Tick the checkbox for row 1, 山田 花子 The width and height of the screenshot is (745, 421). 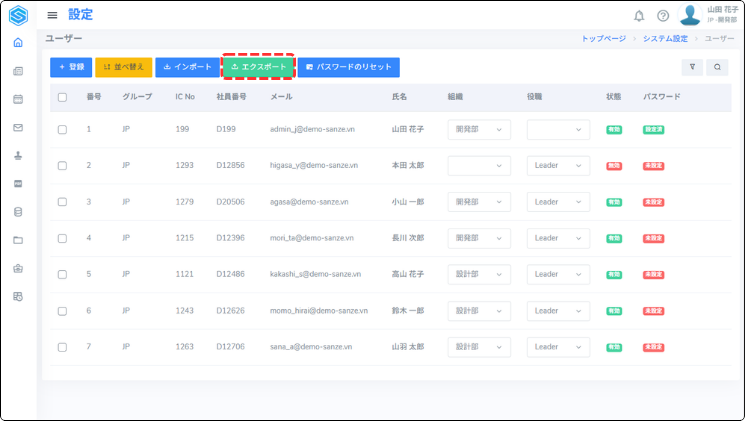[62, 129]
